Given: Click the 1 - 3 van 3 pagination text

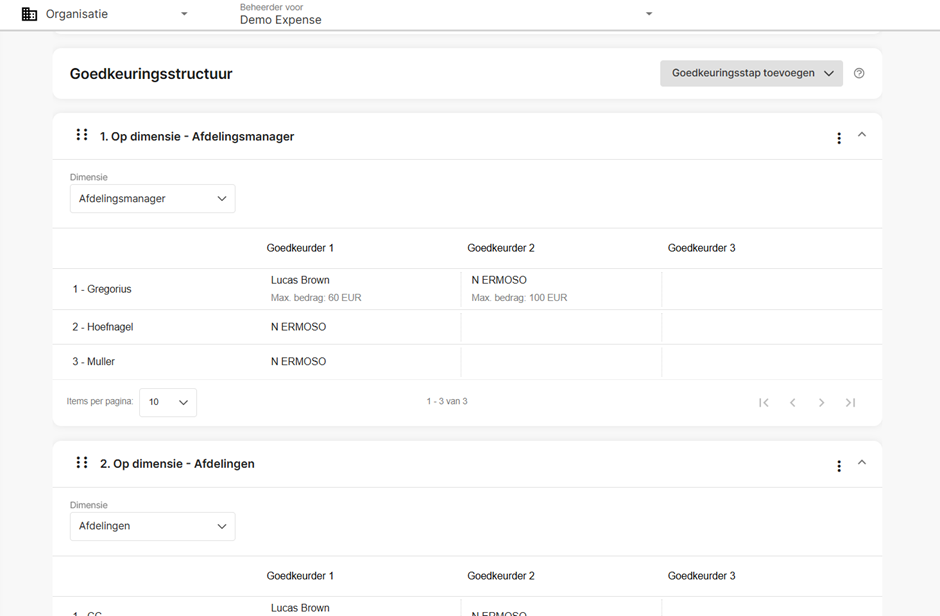Looking at the screenshot, I should click(x=447, y=401).
